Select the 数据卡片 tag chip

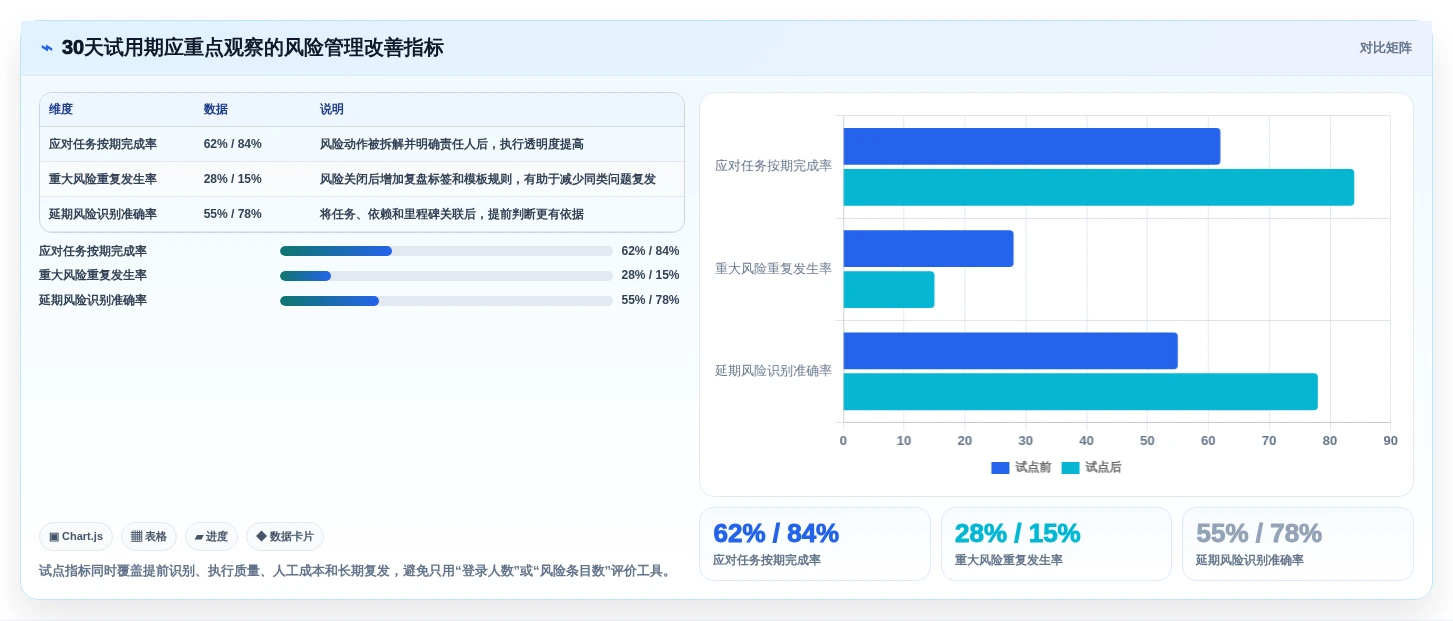[x=285, y=537]
